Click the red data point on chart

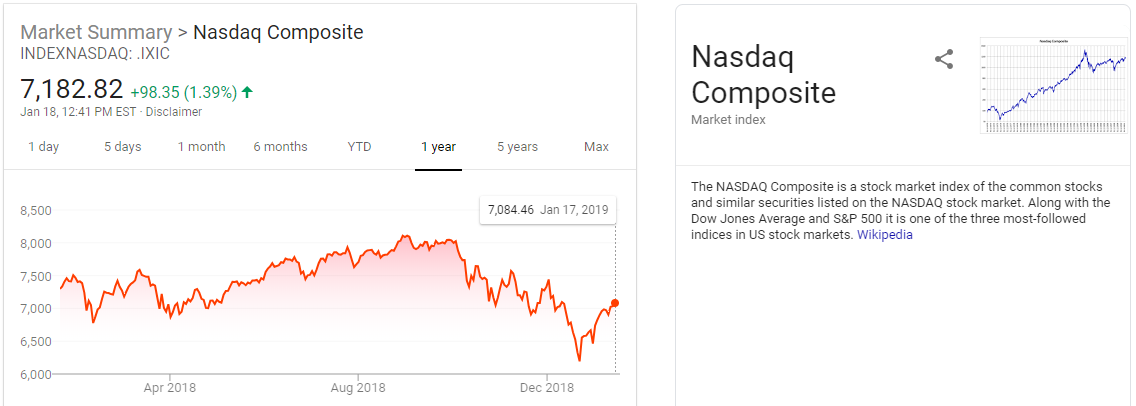[x=615, y=303]
